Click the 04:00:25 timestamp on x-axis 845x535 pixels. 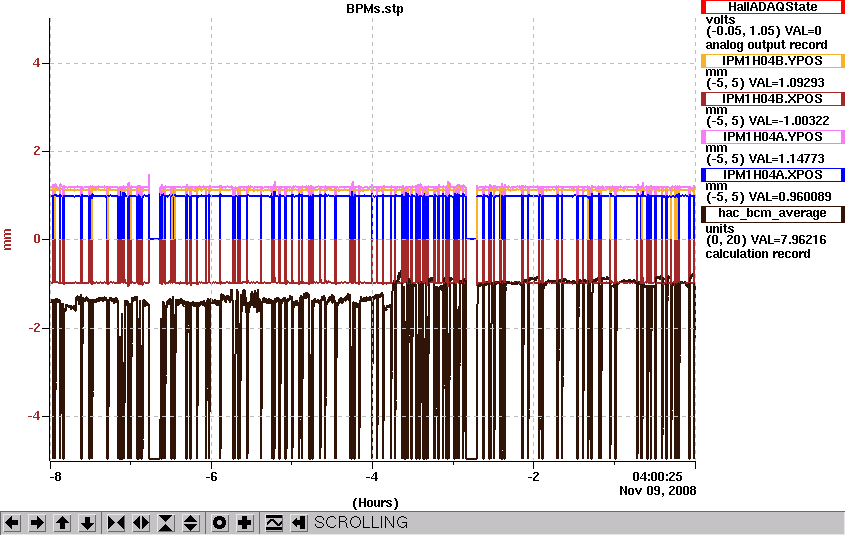click(x=657, y=477)
